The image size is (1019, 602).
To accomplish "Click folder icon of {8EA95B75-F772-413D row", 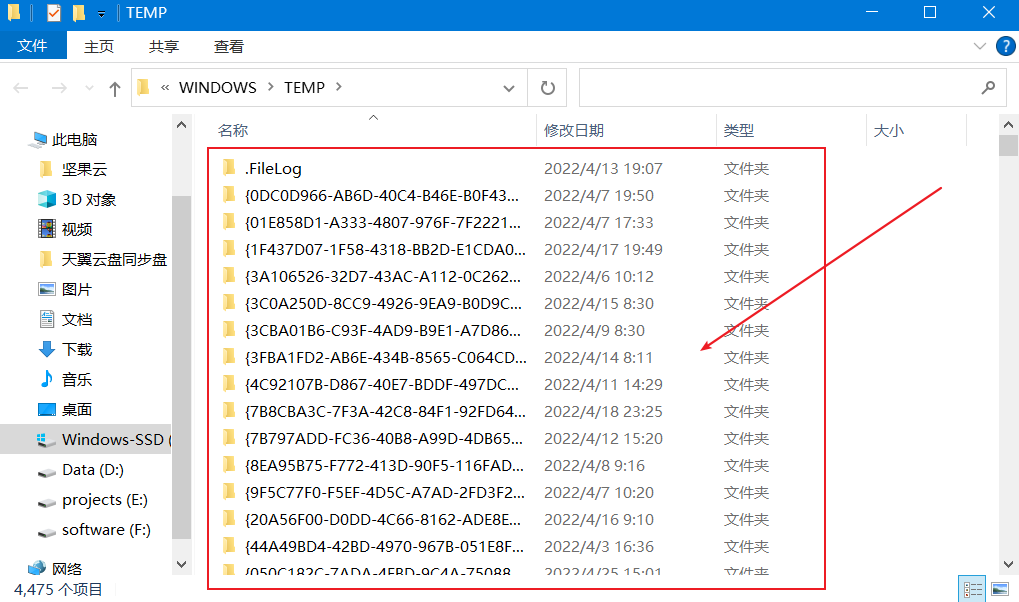I will [x=229, y=465].
